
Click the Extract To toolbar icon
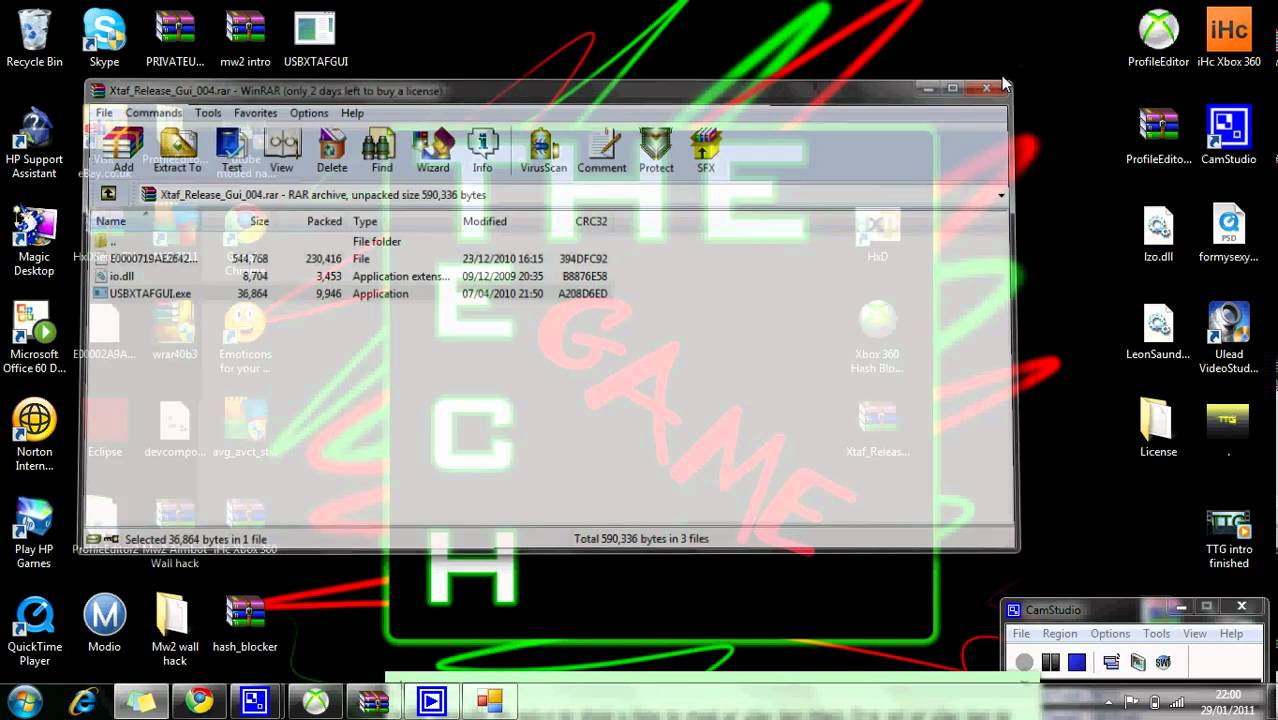point(178,151)
